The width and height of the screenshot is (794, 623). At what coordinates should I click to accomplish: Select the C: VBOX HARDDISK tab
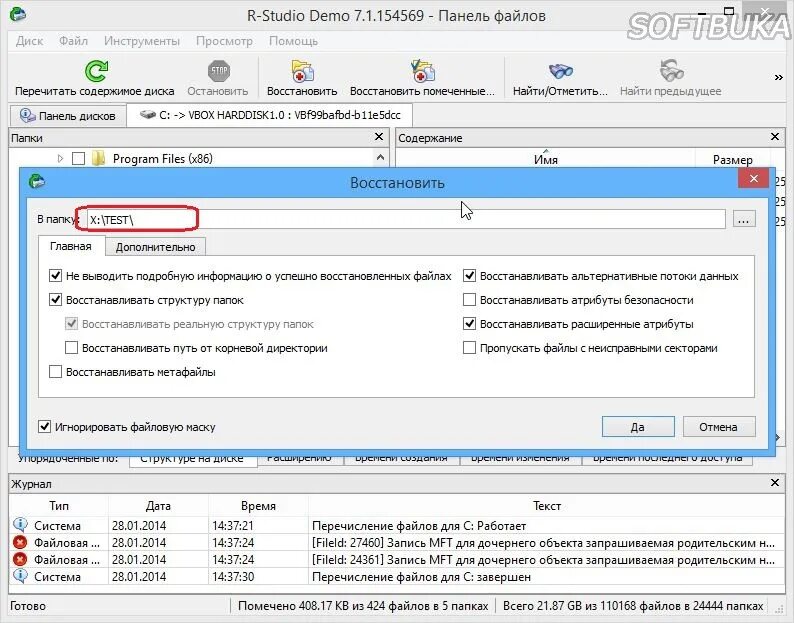click(270, 115)
